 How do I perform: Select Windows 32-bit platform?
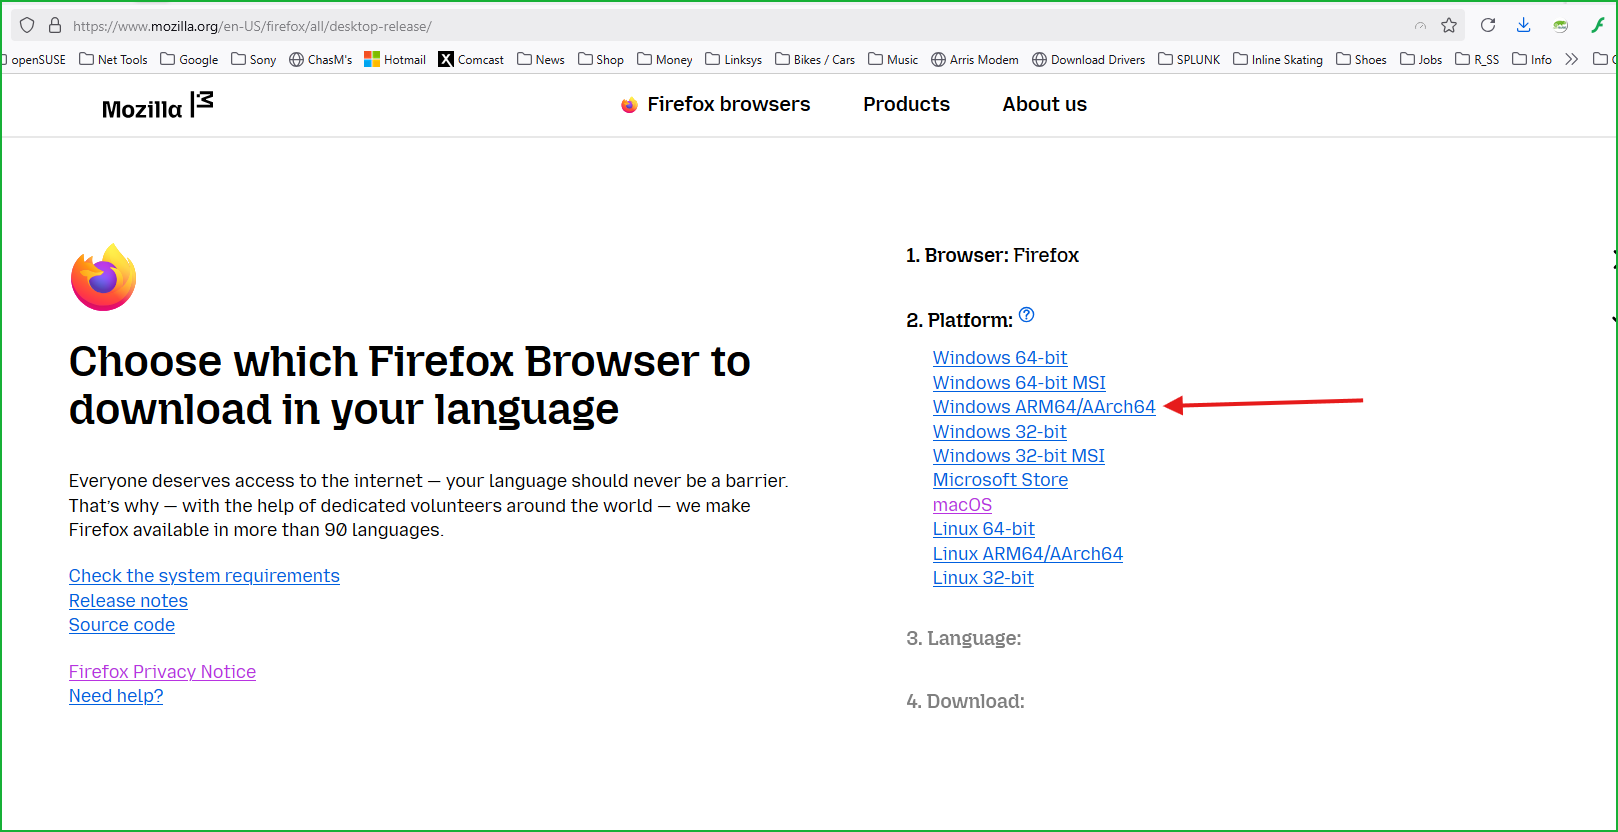1000,432
